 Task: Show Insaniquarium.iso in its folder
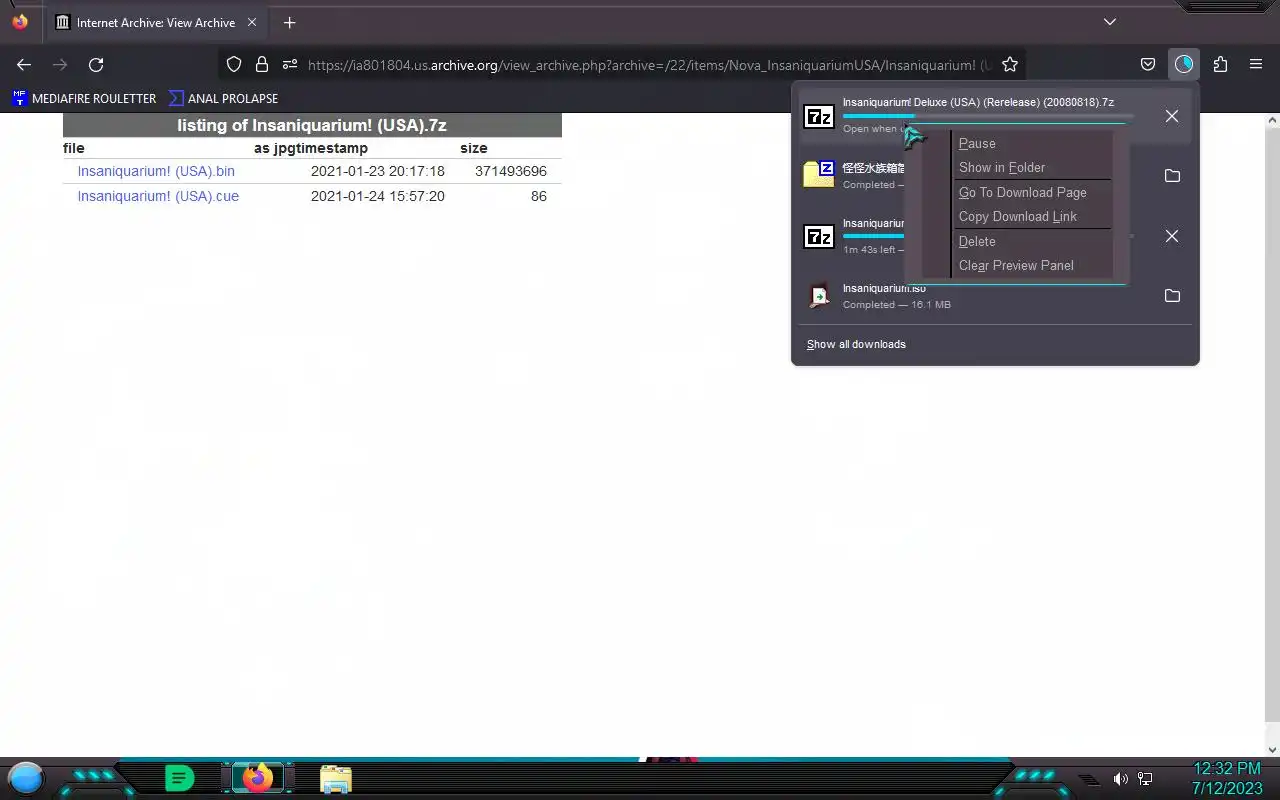(1172, 296)
